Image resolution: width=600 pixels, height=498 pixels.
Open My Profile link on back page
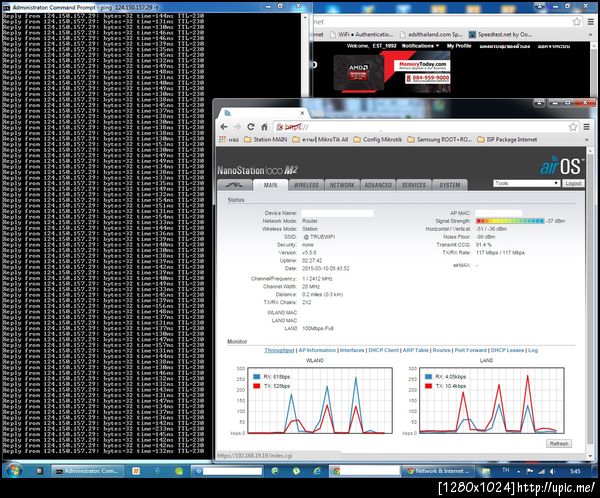coord(459,46)
